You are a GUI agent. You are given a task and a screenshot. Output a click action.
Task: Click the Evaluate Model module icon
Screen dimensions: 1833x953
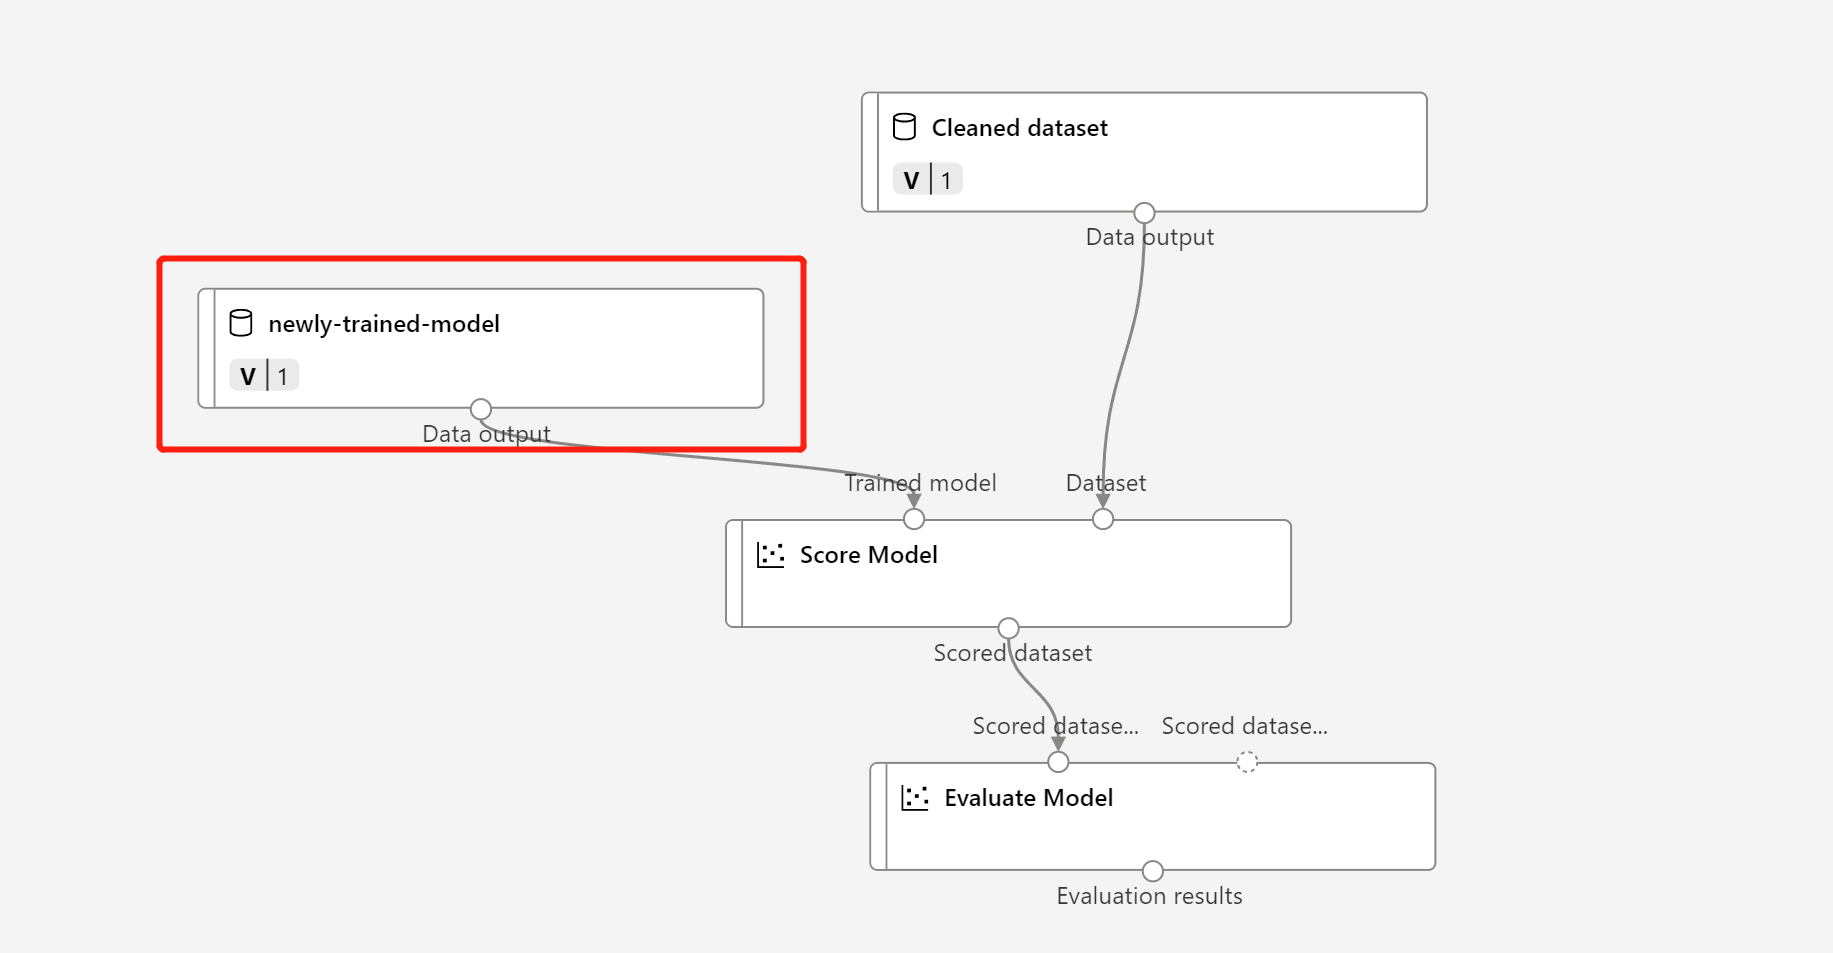pyautogui.click(x=916, y=798)
